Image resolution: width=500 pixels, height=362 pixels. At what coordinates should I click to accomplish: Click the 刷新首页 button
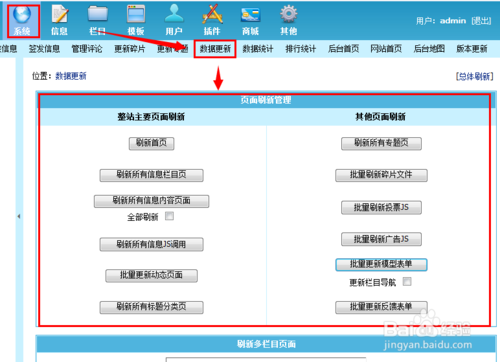(151, 143)
